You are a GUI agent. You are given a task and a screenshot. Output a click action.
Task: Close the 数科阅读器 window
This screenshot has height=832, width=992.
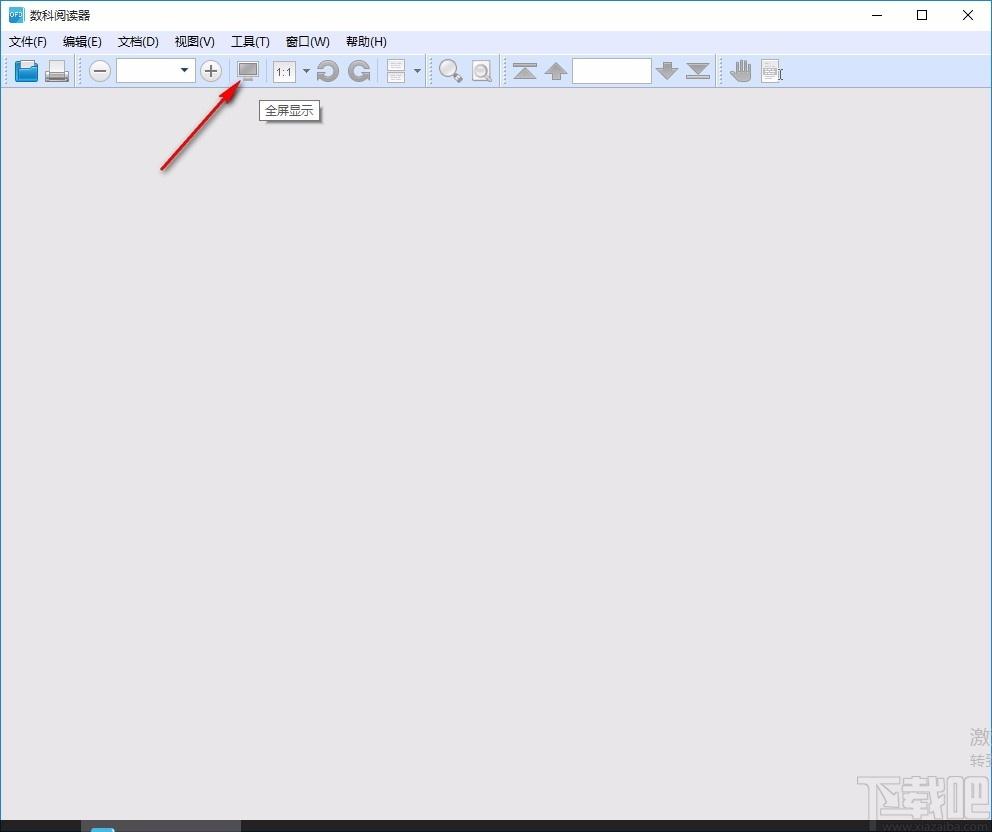[967, 15]
